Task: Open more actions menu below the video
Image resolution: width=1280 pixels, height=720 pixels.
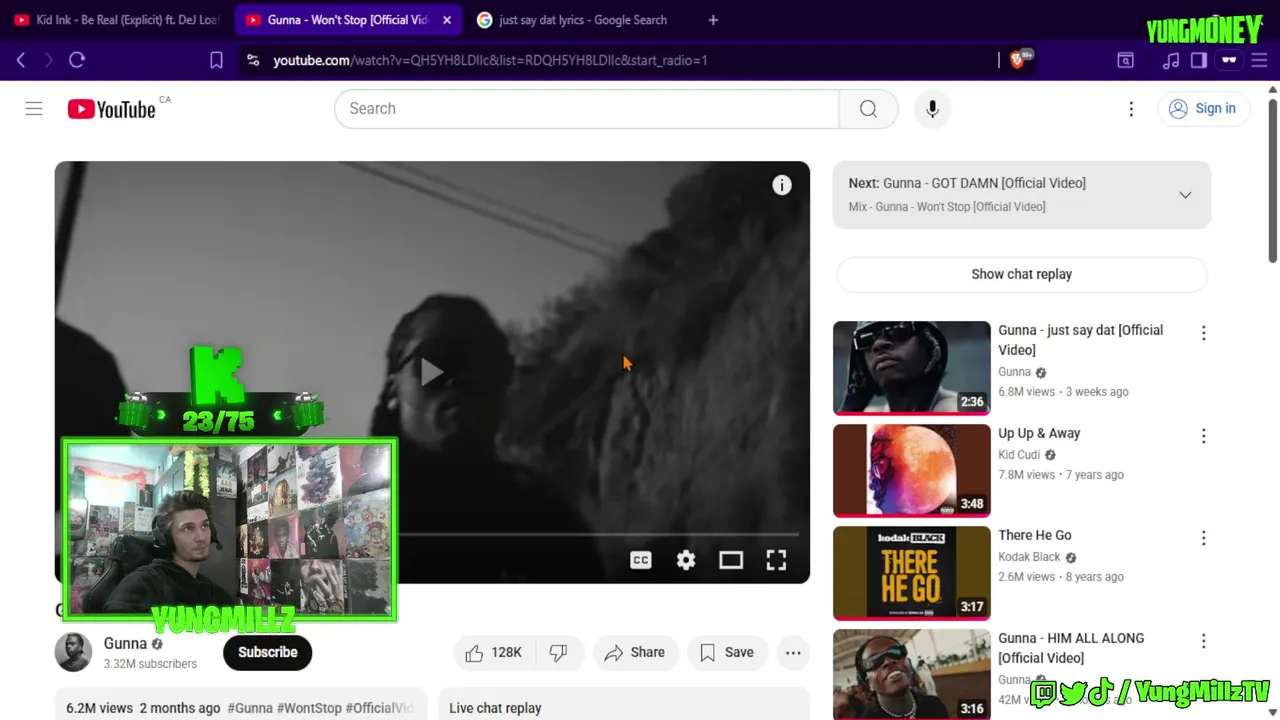Action: click(x=793, y=653)
